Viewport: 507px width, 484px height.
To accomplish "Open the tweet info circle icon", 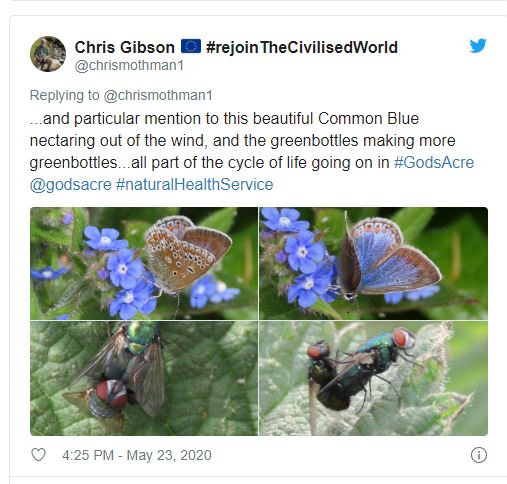I will (x=479, y=455).
